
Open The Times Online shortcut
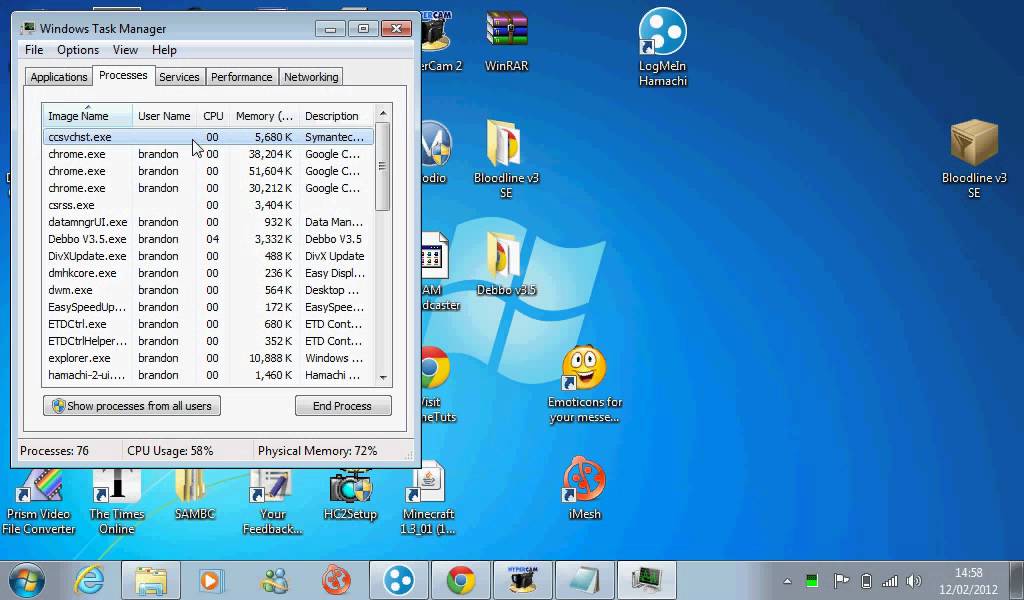[x=117, y=501]
